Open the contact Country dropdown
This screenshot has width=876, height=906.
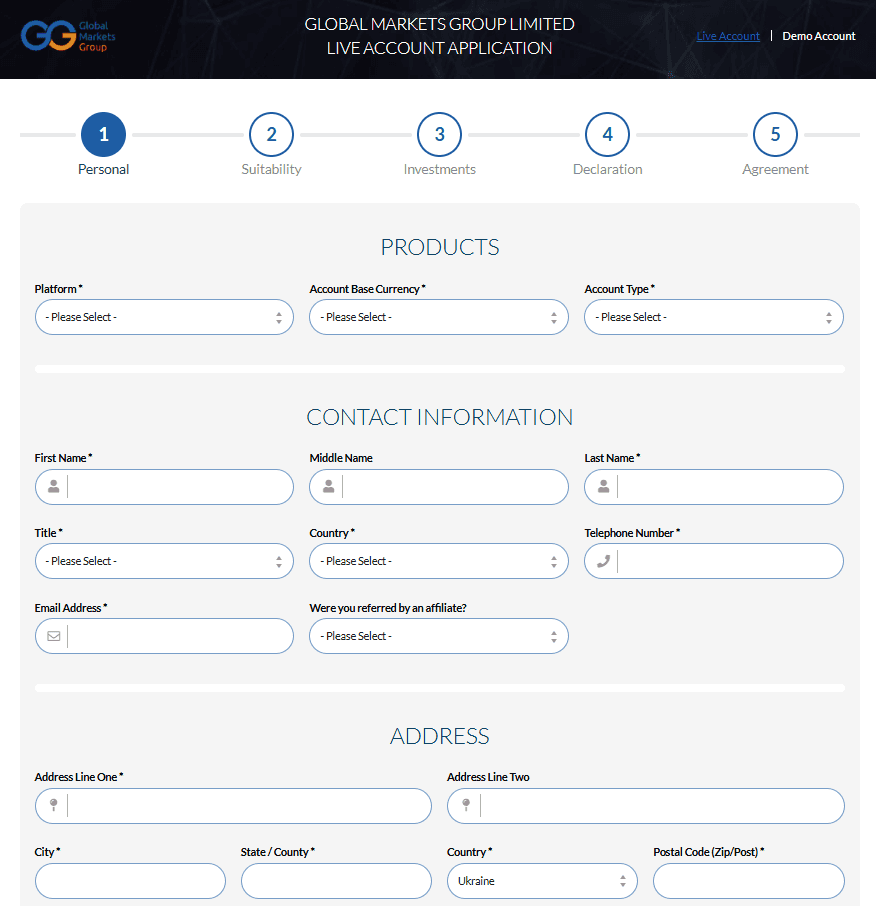pyautogui.click(x=439, y=561)
